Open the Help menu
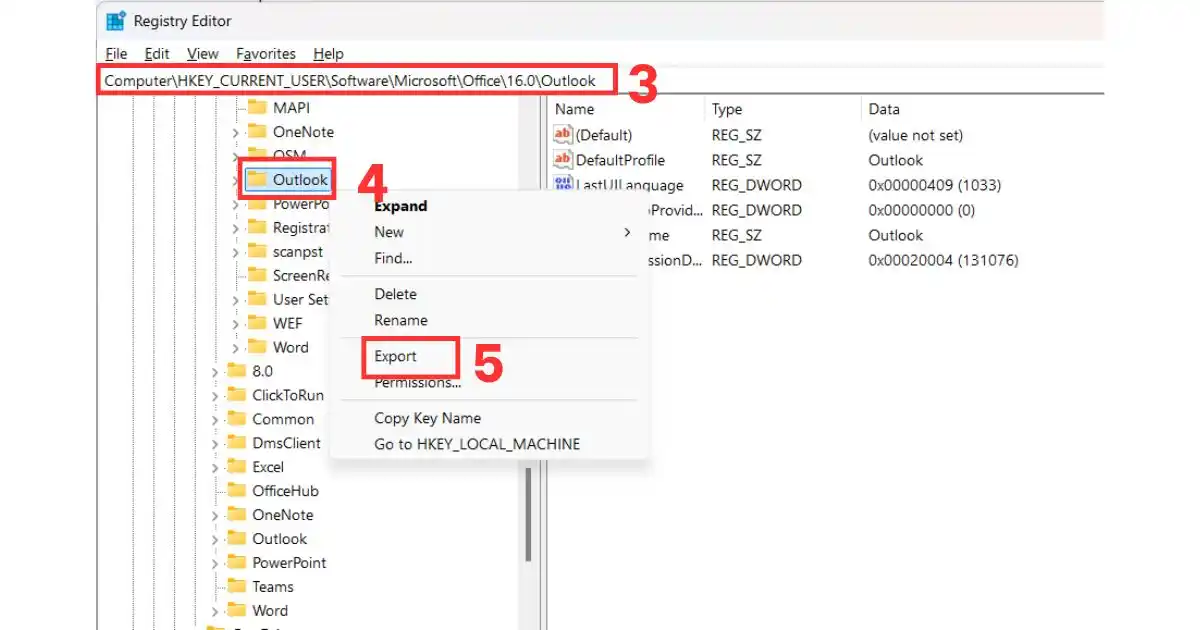 (328, 54)
